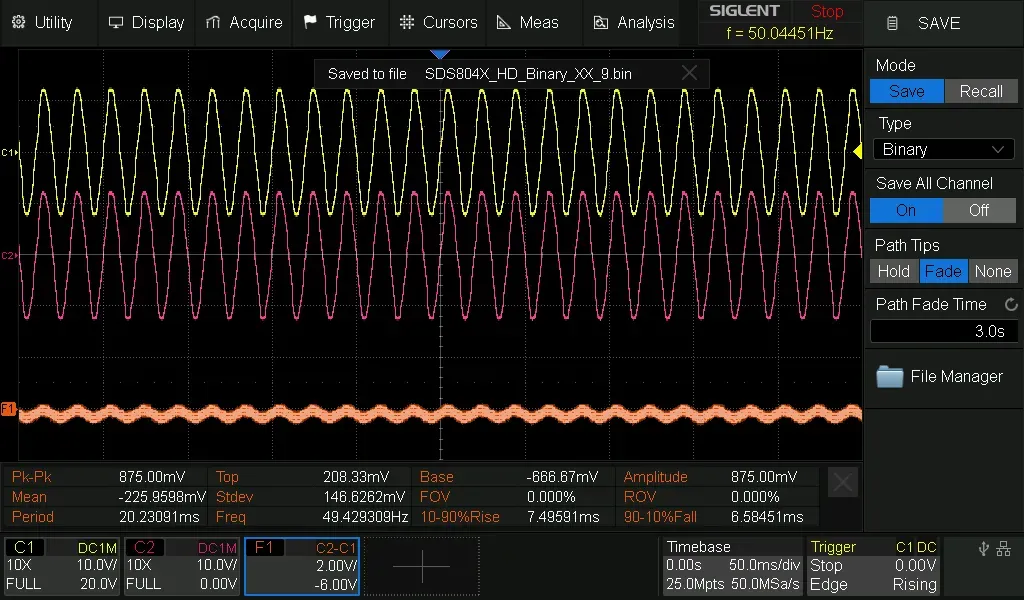Expand the Type Binary dropdown
The image size is (1024, 600).
(943, 149)
